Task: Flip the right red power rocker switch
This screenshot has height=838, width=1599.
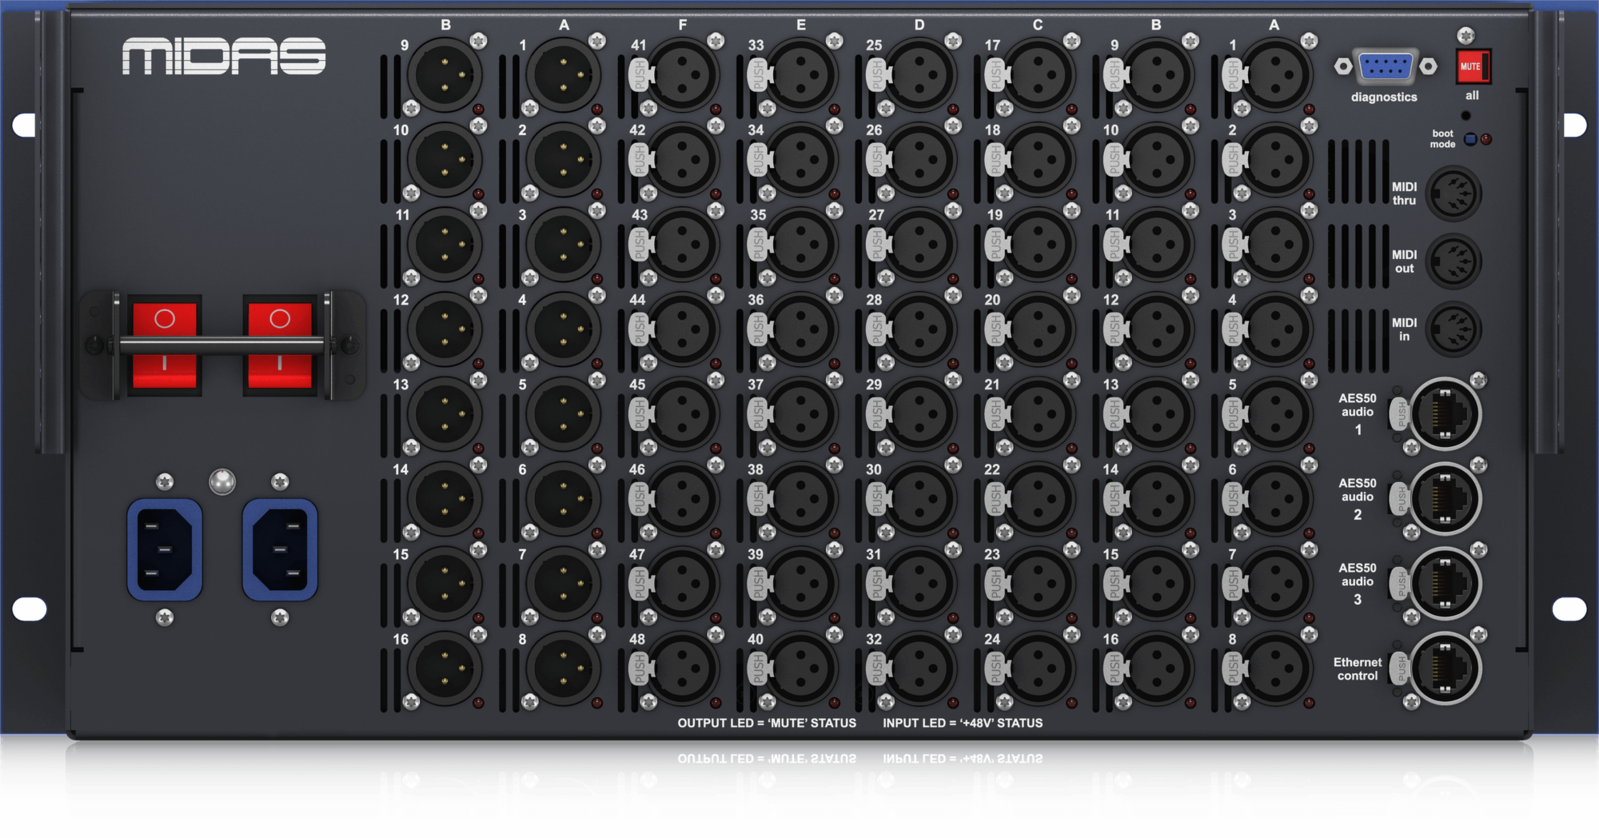Action: pos(280,345)
